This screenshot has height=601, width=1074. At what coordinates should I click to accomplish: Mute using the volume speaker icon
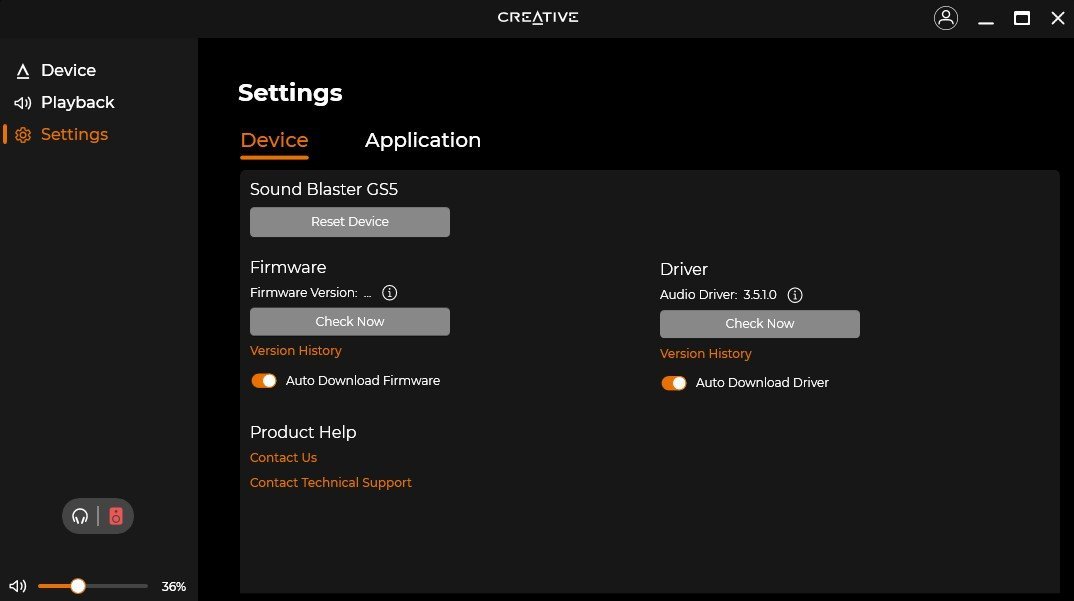point(17,586)
